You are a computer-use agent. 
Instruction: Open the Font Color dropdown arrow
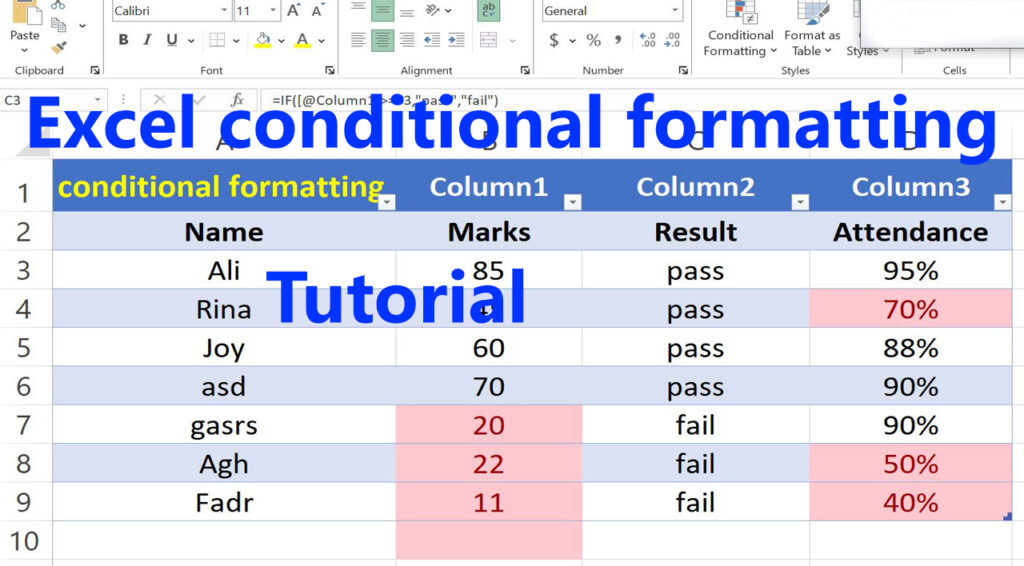(x=322, y=40)
